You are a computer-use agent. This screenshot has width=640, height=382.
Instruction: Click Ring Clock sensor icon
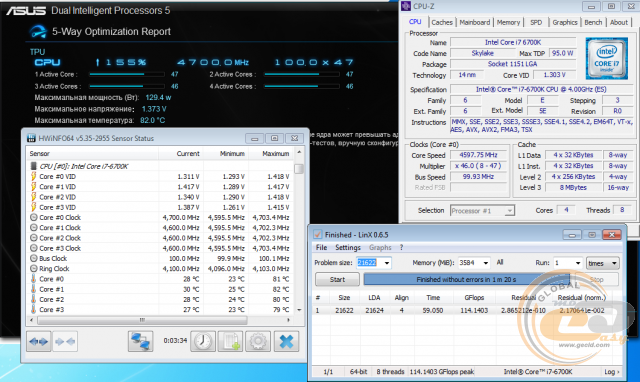[x=34, y=269]
